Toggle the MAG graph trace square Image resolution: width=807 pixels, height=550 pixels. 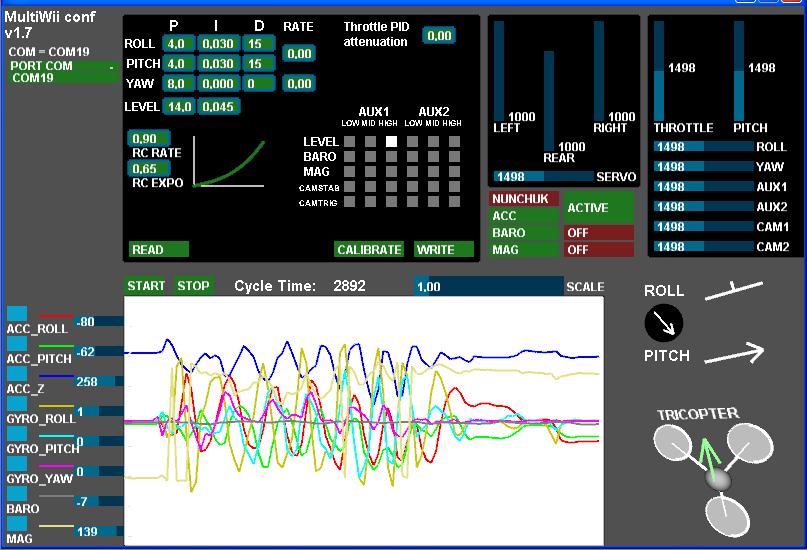click(x=17, y=525)
